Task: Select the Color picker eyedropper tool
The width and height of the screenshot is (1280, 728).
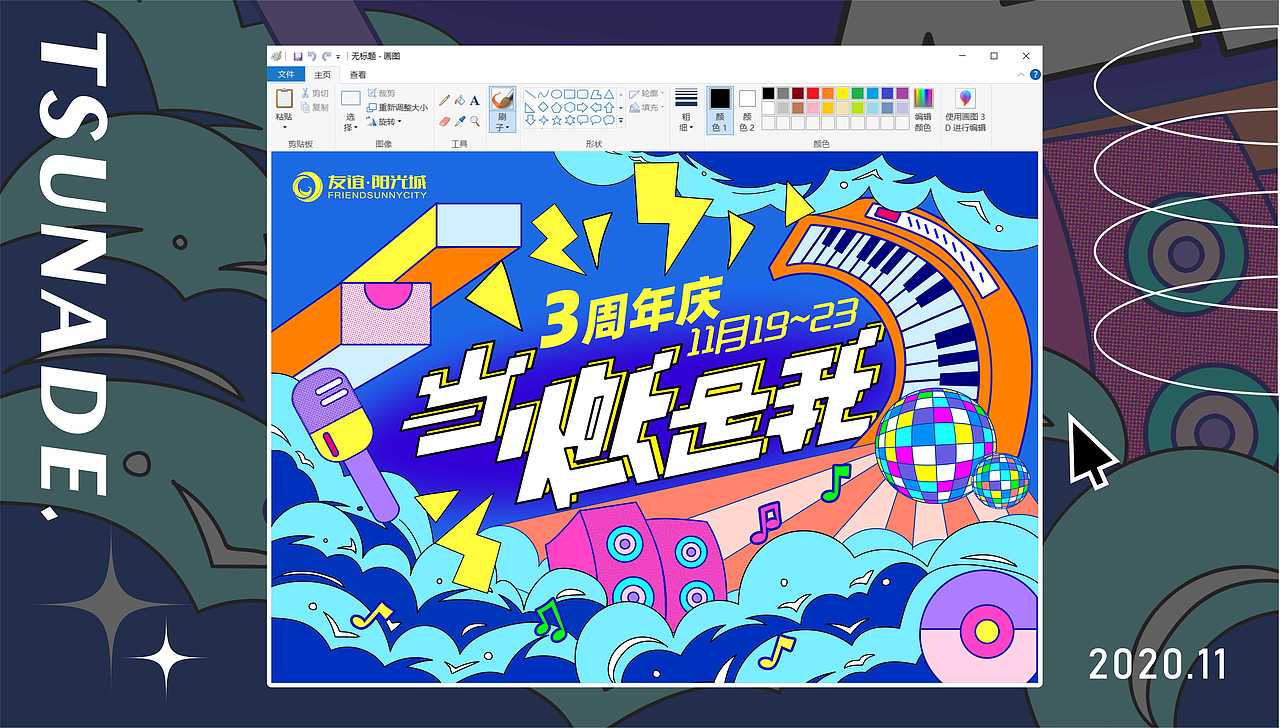Action: pyautogui.click(x=460, y=119)
